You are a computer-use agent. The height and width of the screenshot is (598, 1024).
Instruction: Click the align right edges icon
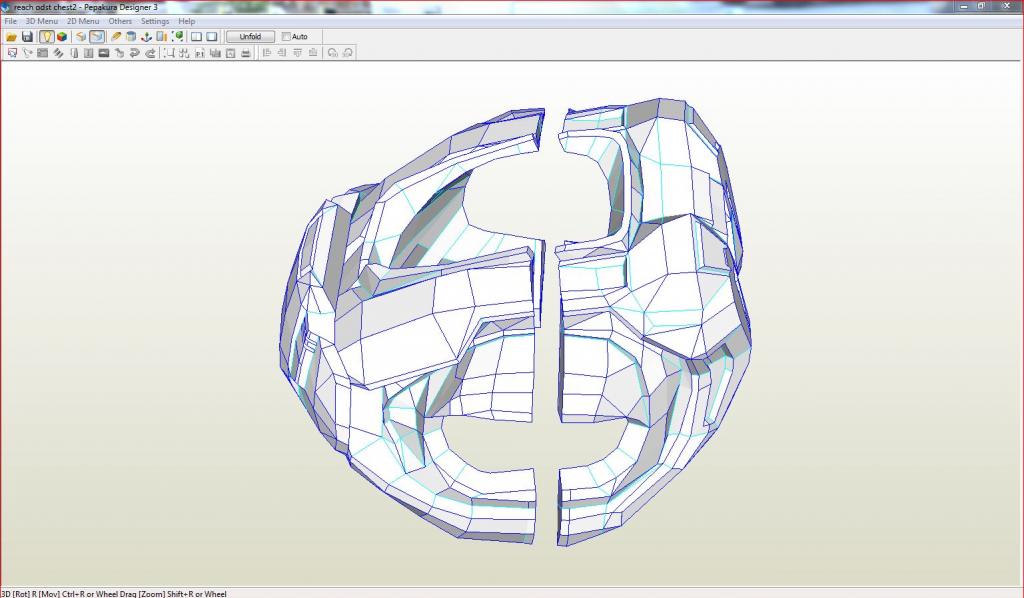282,53
